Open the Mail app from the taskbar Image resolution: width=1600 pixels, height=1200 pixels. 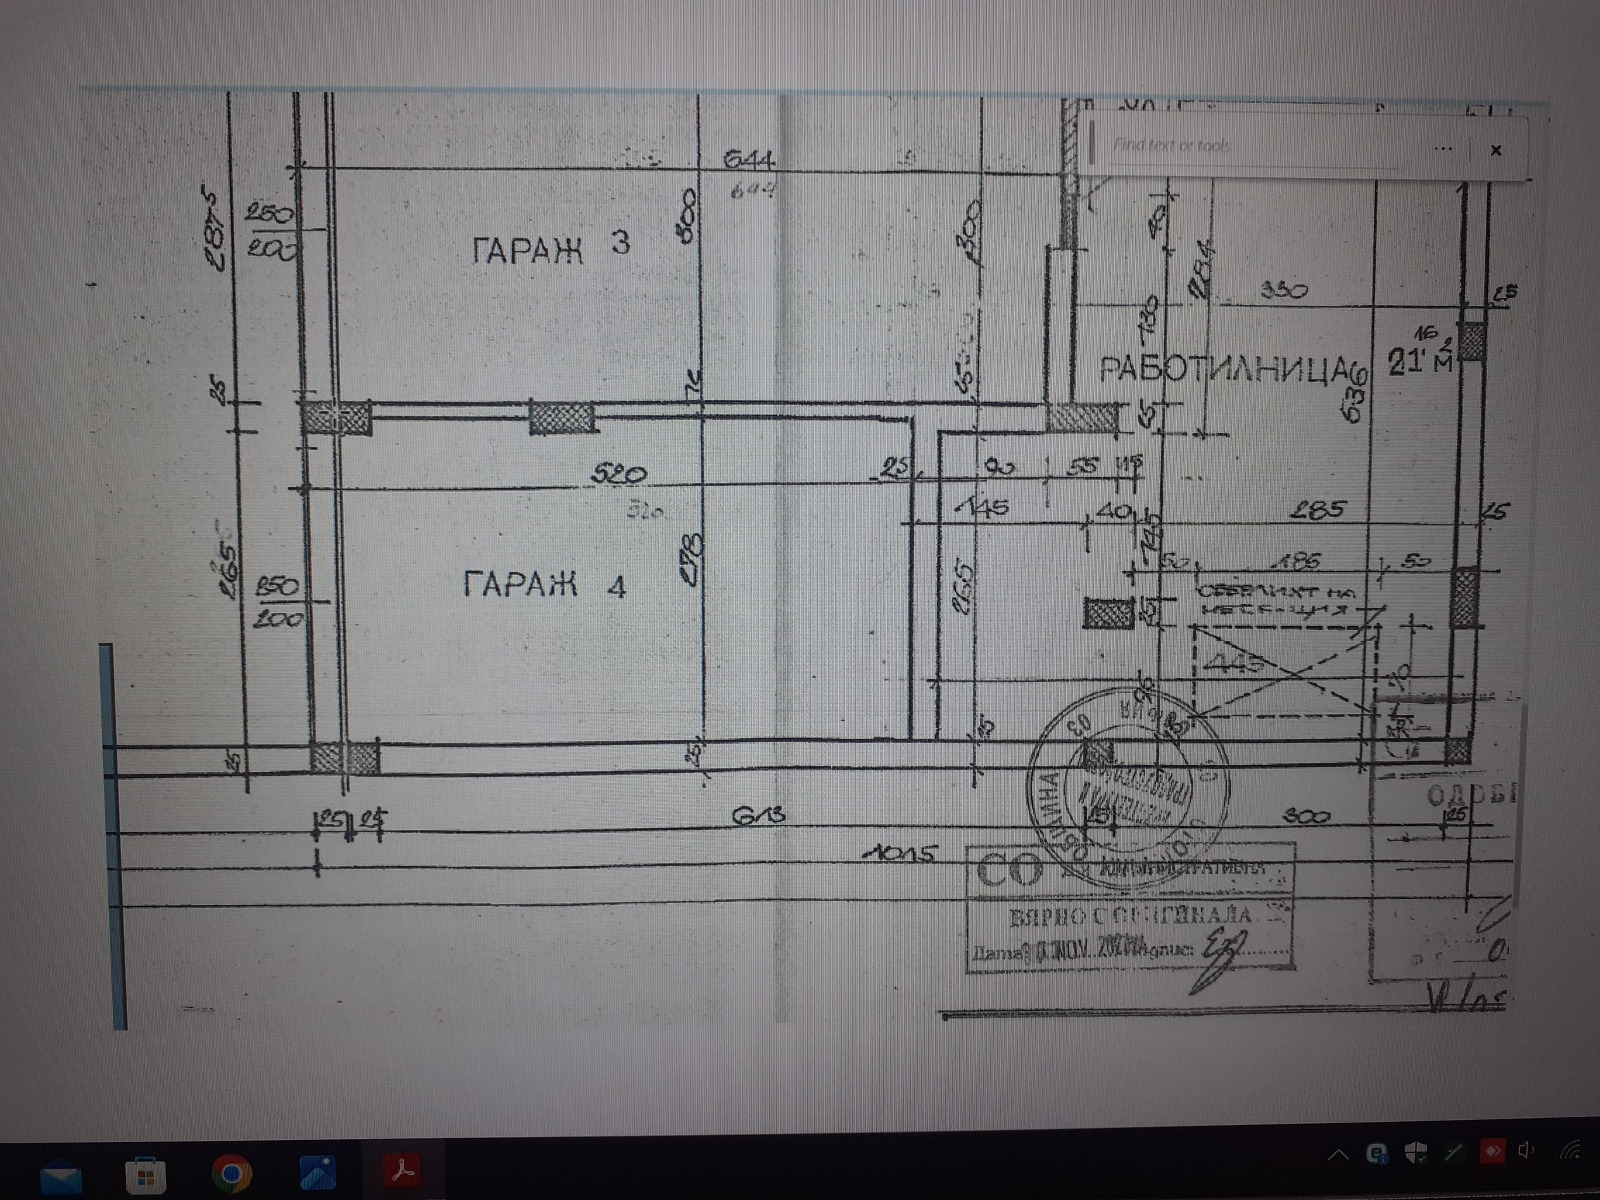click(x=61, y=1174)
